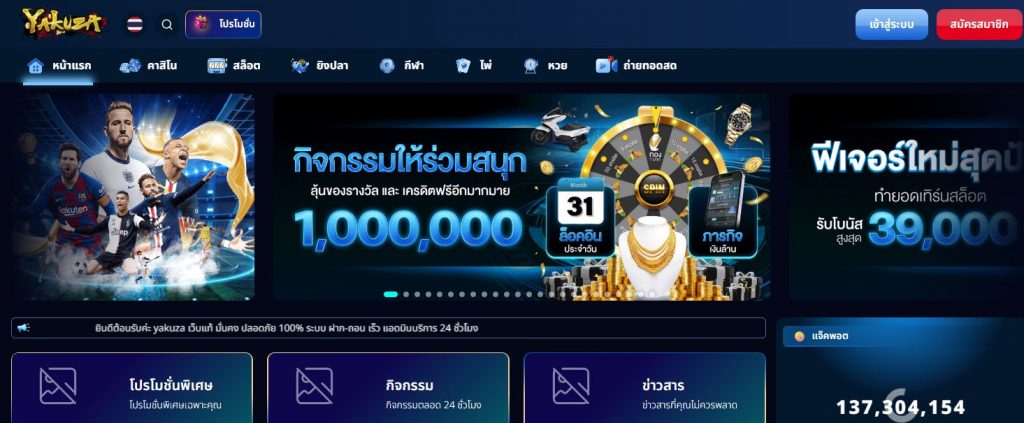Screen dimensions: 1024x423
Task: Go to the หน้าแรก home tab
Action: pyautogui.click(x=59, y=65)
